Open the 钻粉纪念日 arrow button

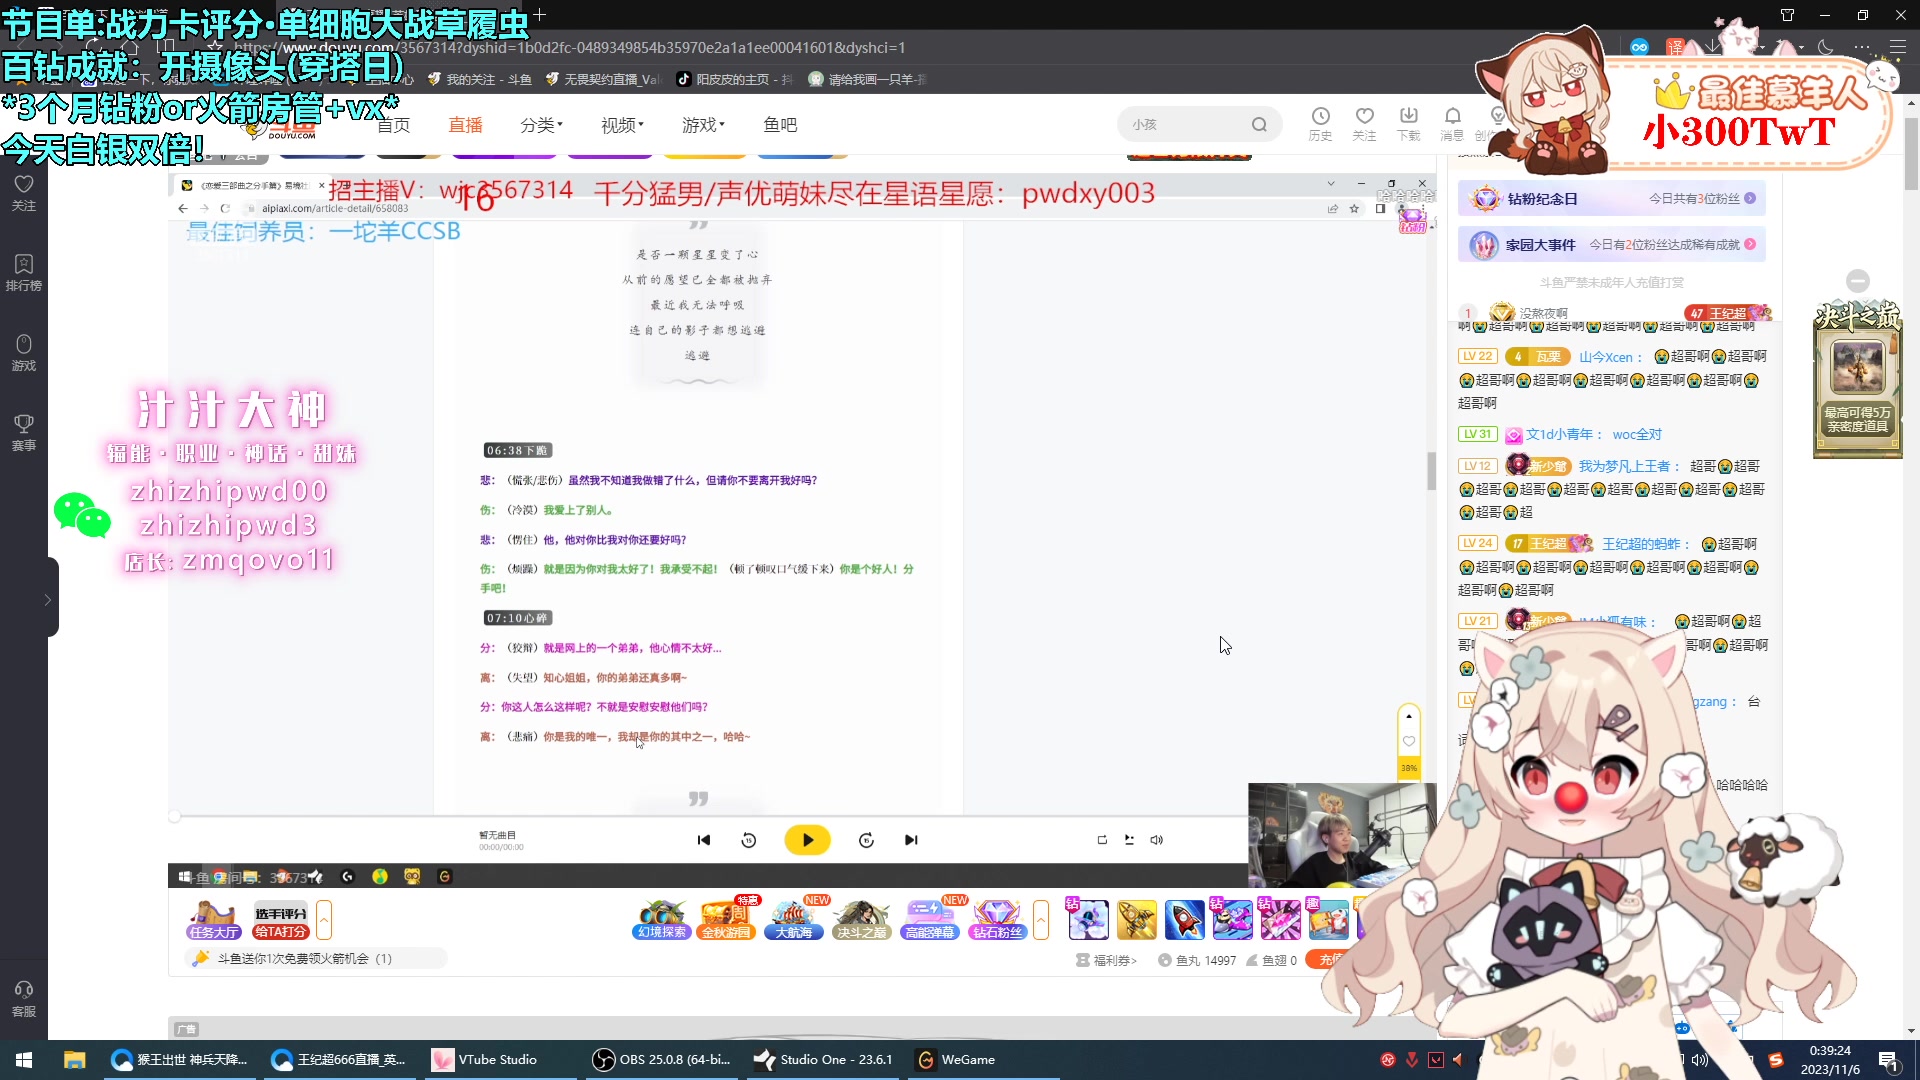click(1750, 199)
